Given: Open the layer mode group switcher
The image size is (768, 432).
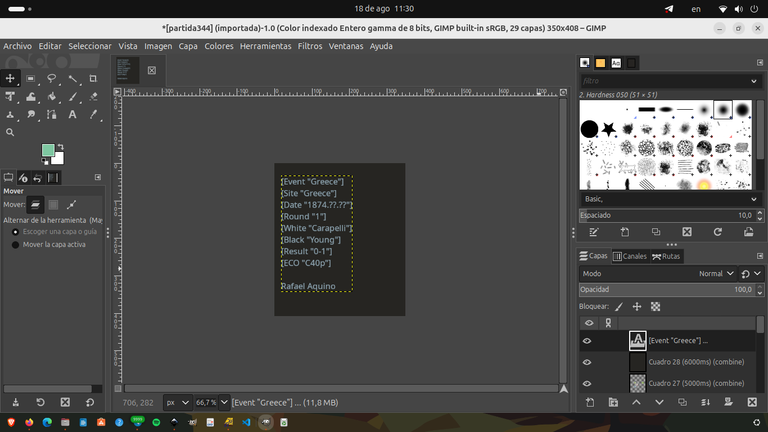Looking at the screenshot, I should click(x=751, y=274).
